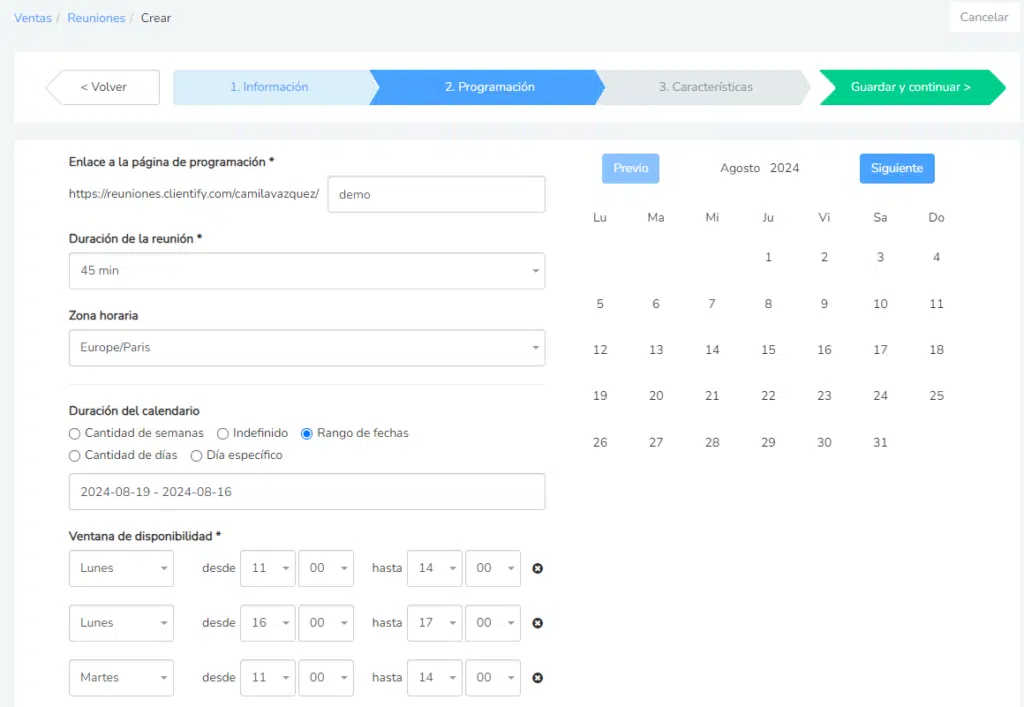Delete the Lunes 16:00 to 17:00 availability row
Image resolution: width=1024 pixels, height=707 pixels.
tap(537, 623)
